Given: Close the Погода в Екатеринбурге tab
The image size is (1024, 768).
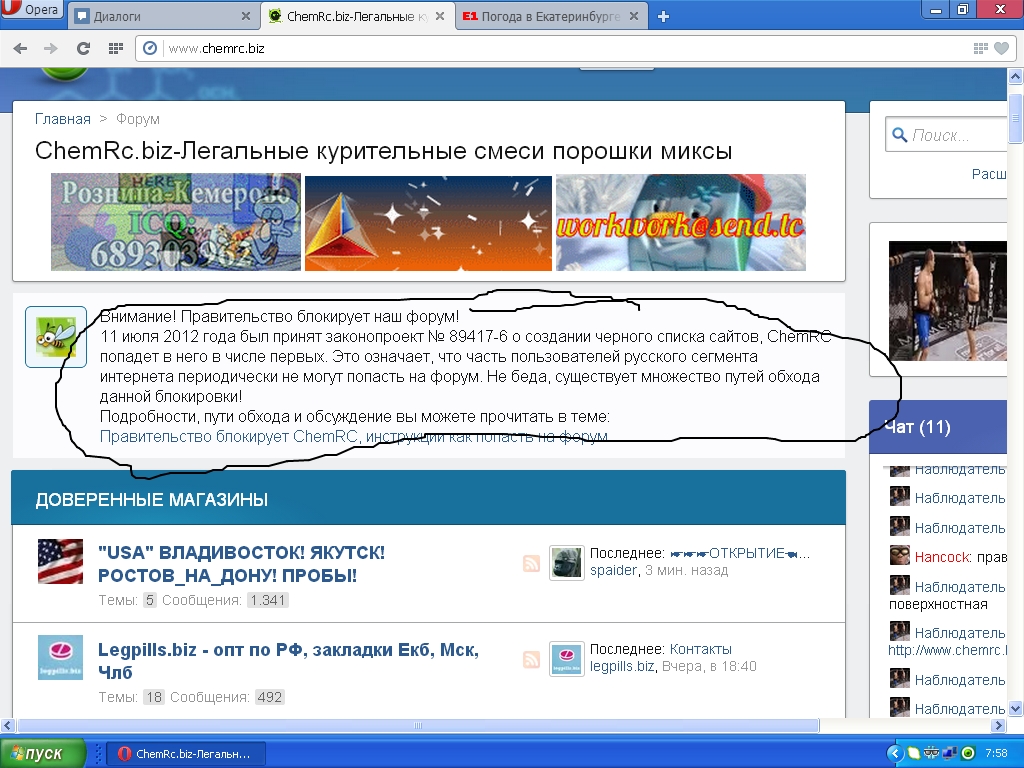Looking at the screenshot, I should [633, 16].
